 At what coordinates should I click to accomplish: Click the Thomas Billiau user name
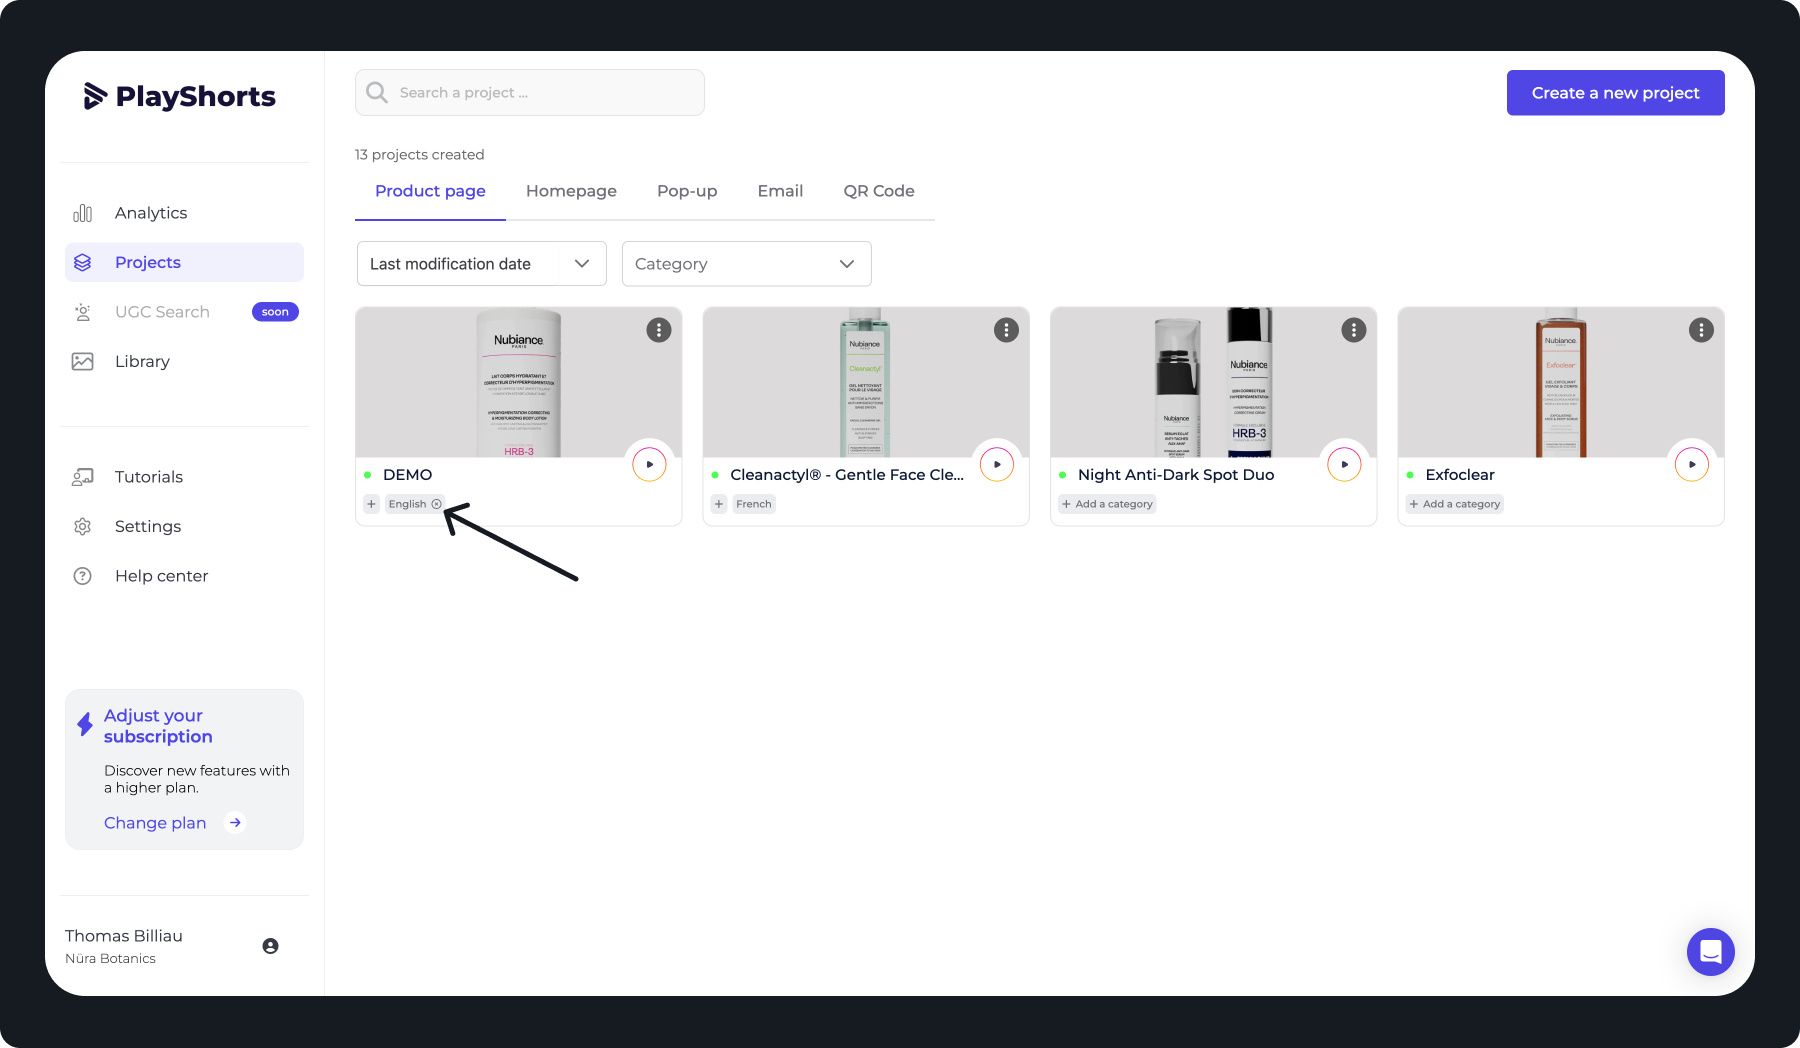click(x=124, y=936)
